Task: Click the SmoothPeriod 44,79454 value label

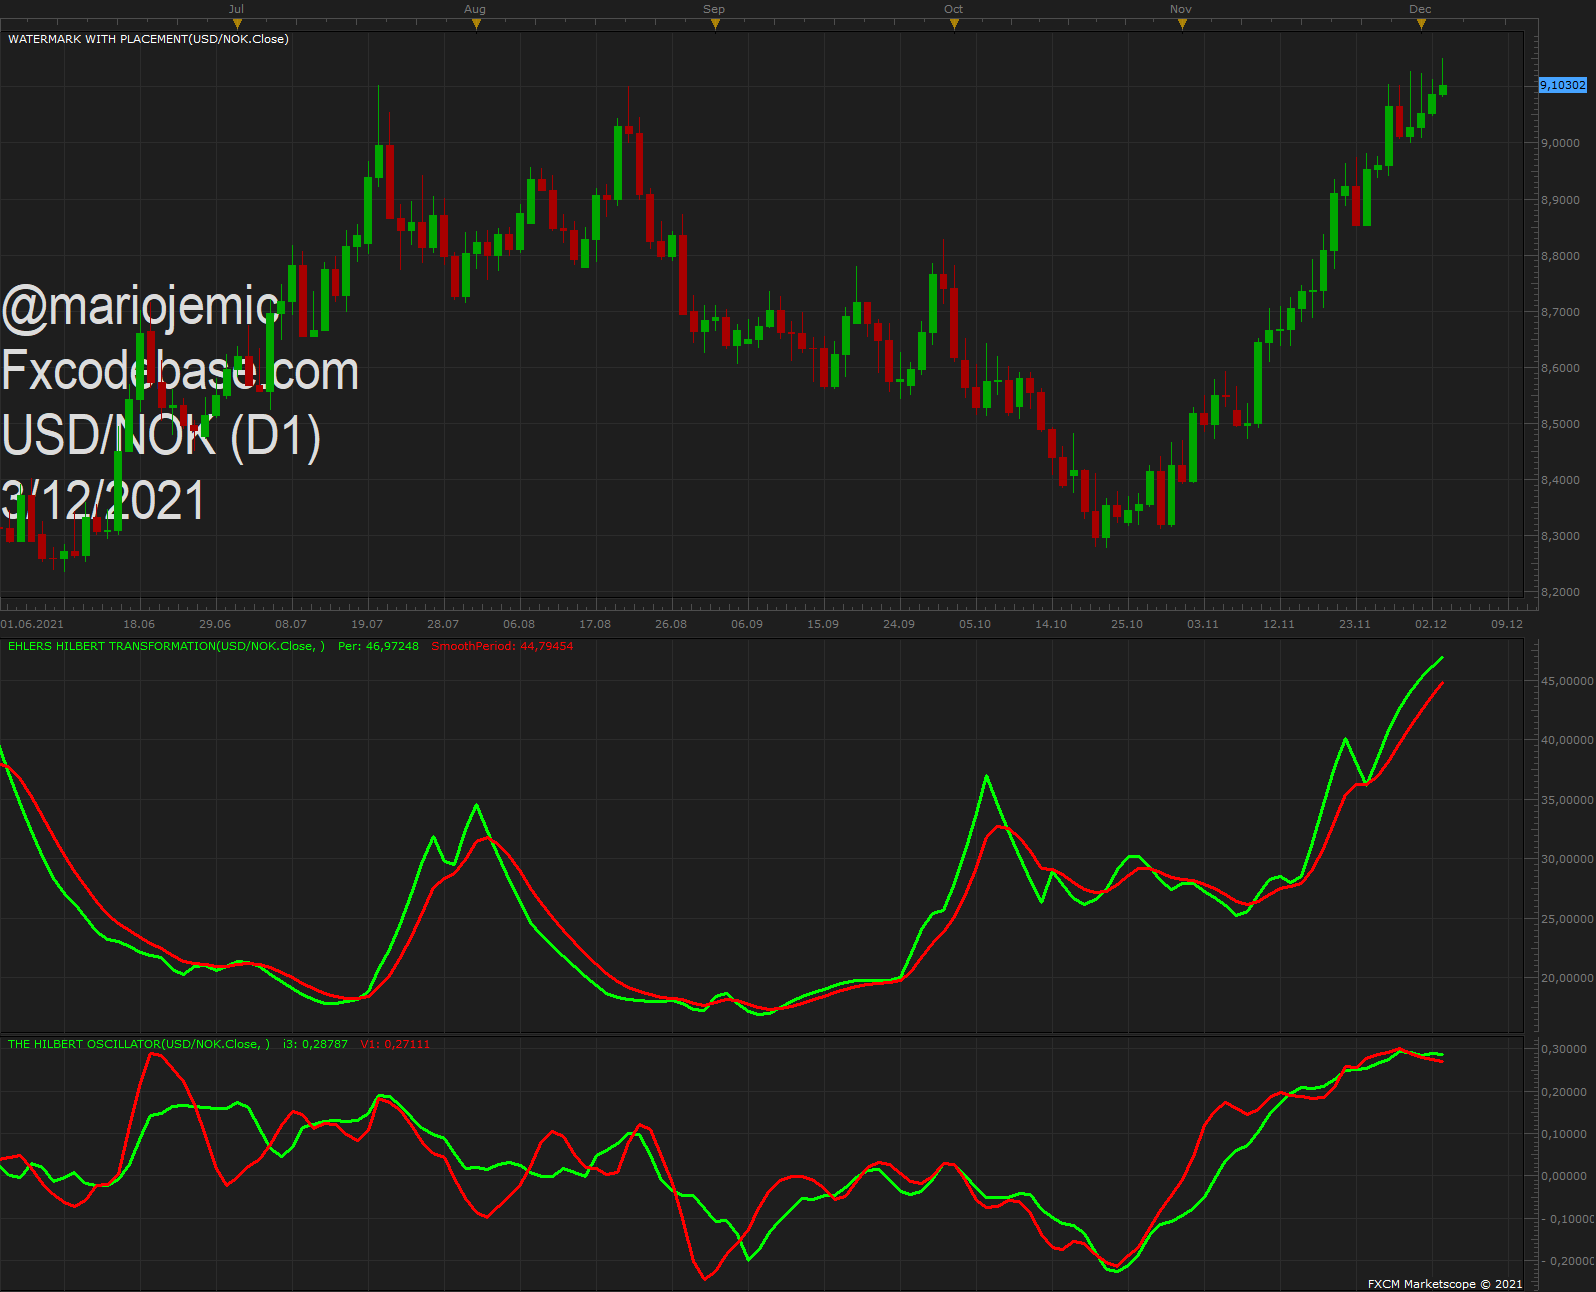Action: pyautogui.click(x=502, y=646)
